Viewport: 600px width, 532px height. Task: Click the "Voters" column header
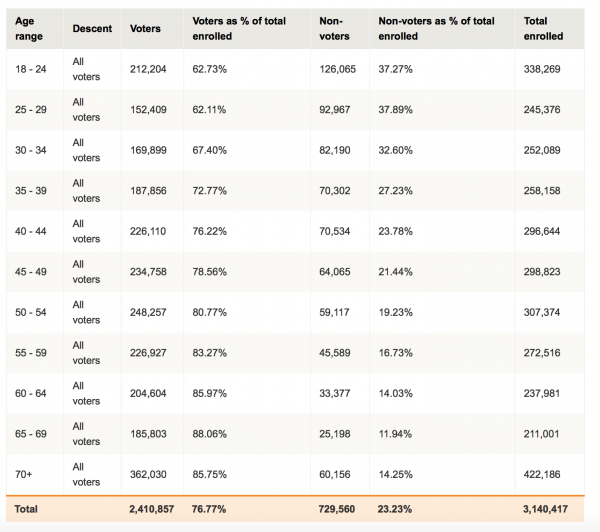(145, 29)
